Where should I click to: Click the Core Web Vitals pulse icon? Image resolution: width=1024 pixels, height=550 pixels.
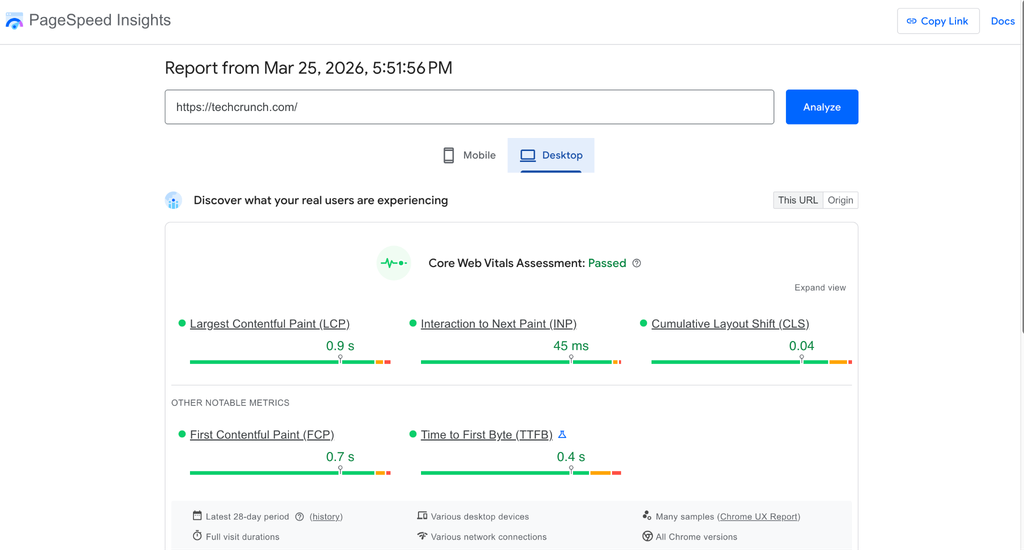point(394,263)
